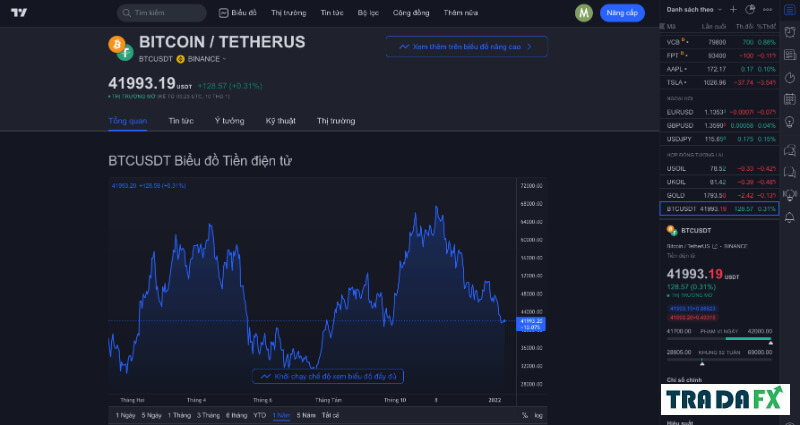Open the public chat bubbles icon
Image resolution: width=800 pixels, height=425 pixels.
(x=789, y=150)
